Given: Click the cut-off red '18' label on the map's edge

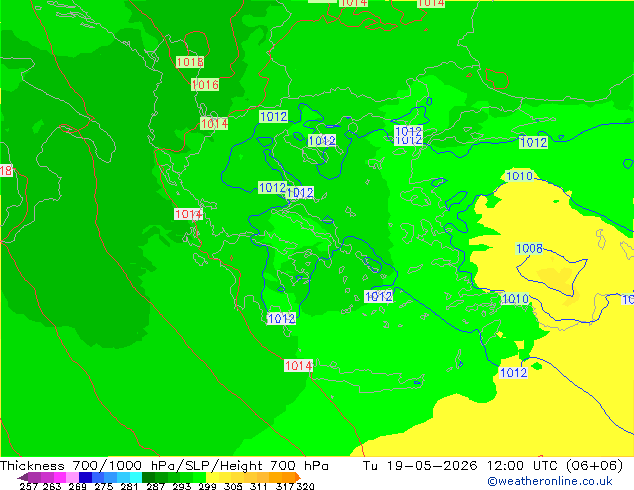Looking at the screenshot, I should coord(6,171).
